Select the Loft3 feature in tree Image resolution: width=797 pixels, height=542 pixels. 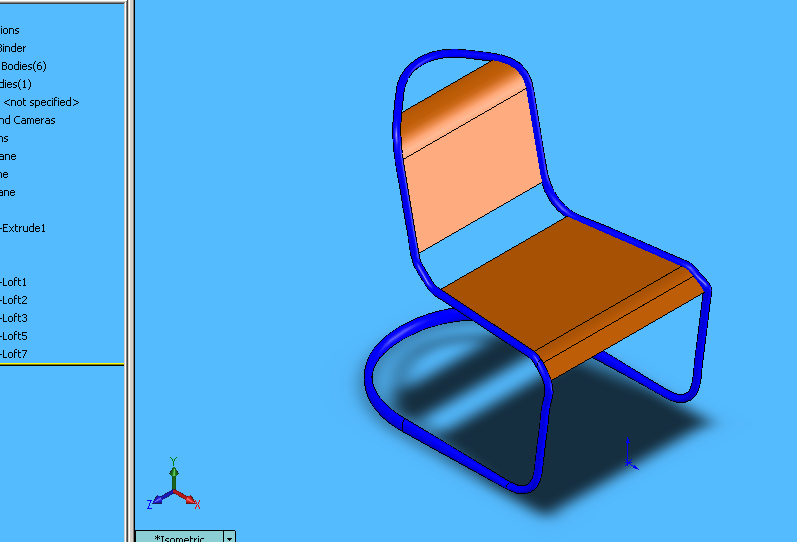tap(13, 318)
